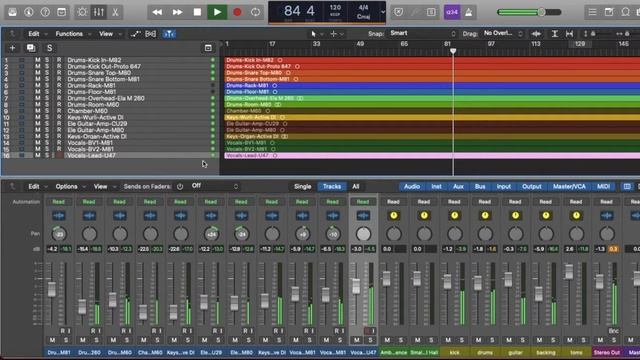640x360 pixels.
Task: Toggle the Bus channel filter button
Action: (x=480, y=187)
